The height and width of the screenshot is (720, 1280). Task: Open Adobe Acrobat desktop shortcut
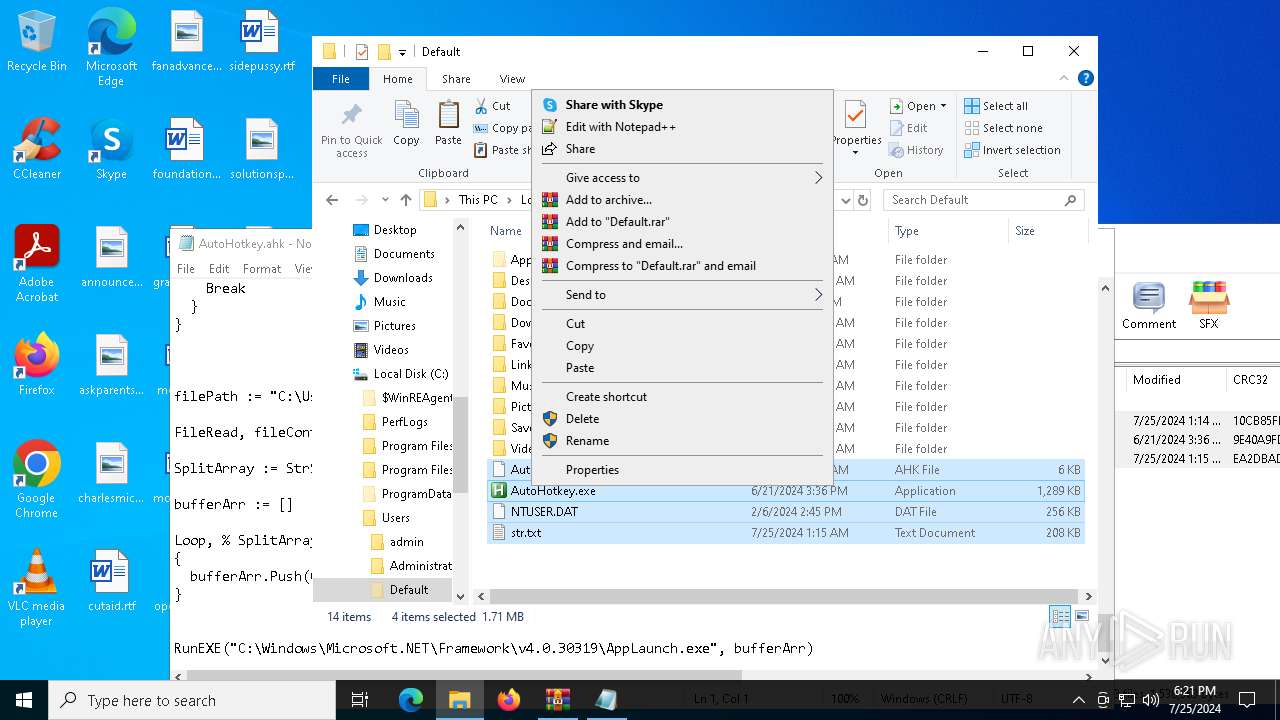point(37,263)
